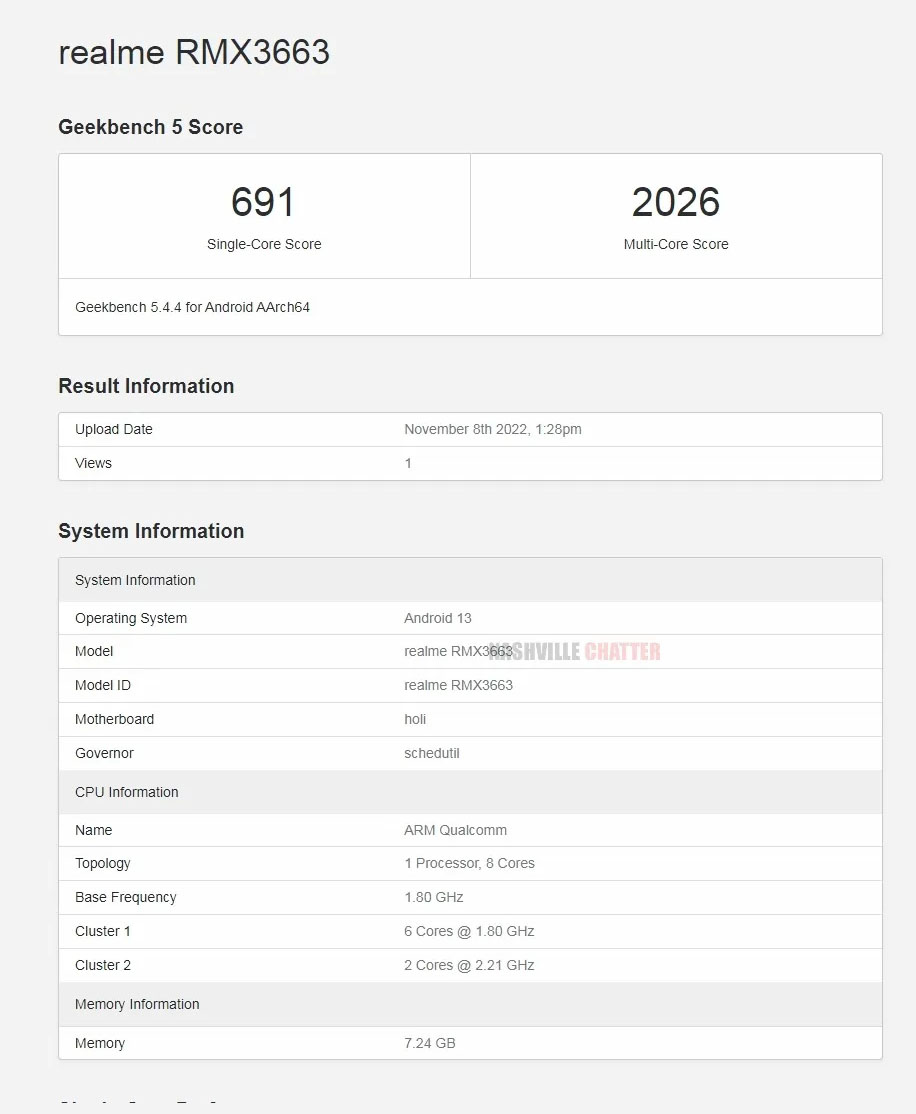
Task: Select the Geekbench 5.4.4 for Android text
Action: [x=192, y=307]
